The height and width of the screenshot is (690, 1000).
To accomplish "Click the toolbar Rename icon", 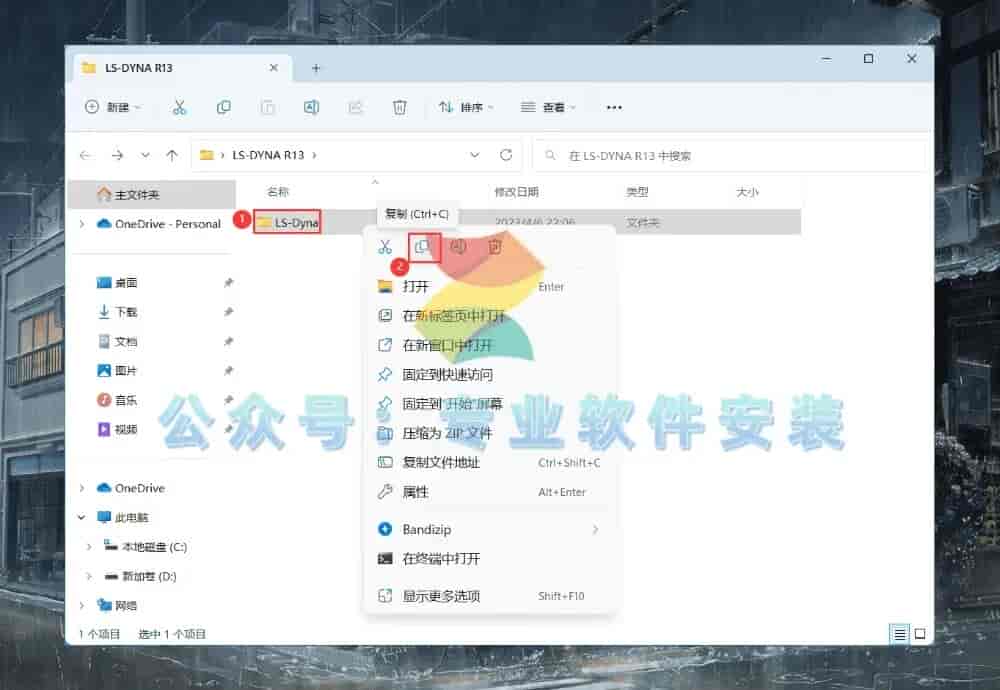I will pyautogui.click(x=311, y=107).
